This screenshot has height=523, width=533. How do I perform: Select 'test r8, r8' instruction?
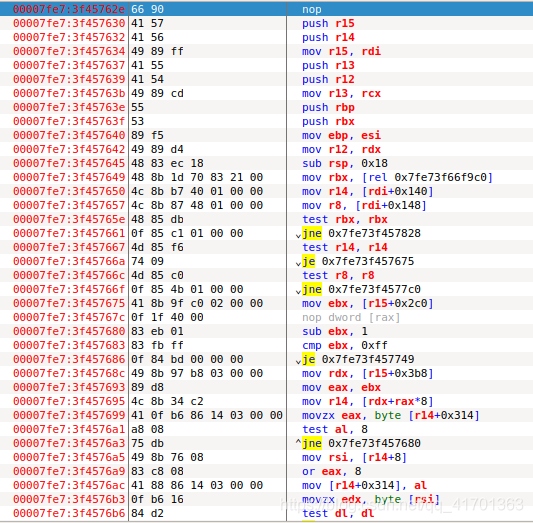point(338,275)
